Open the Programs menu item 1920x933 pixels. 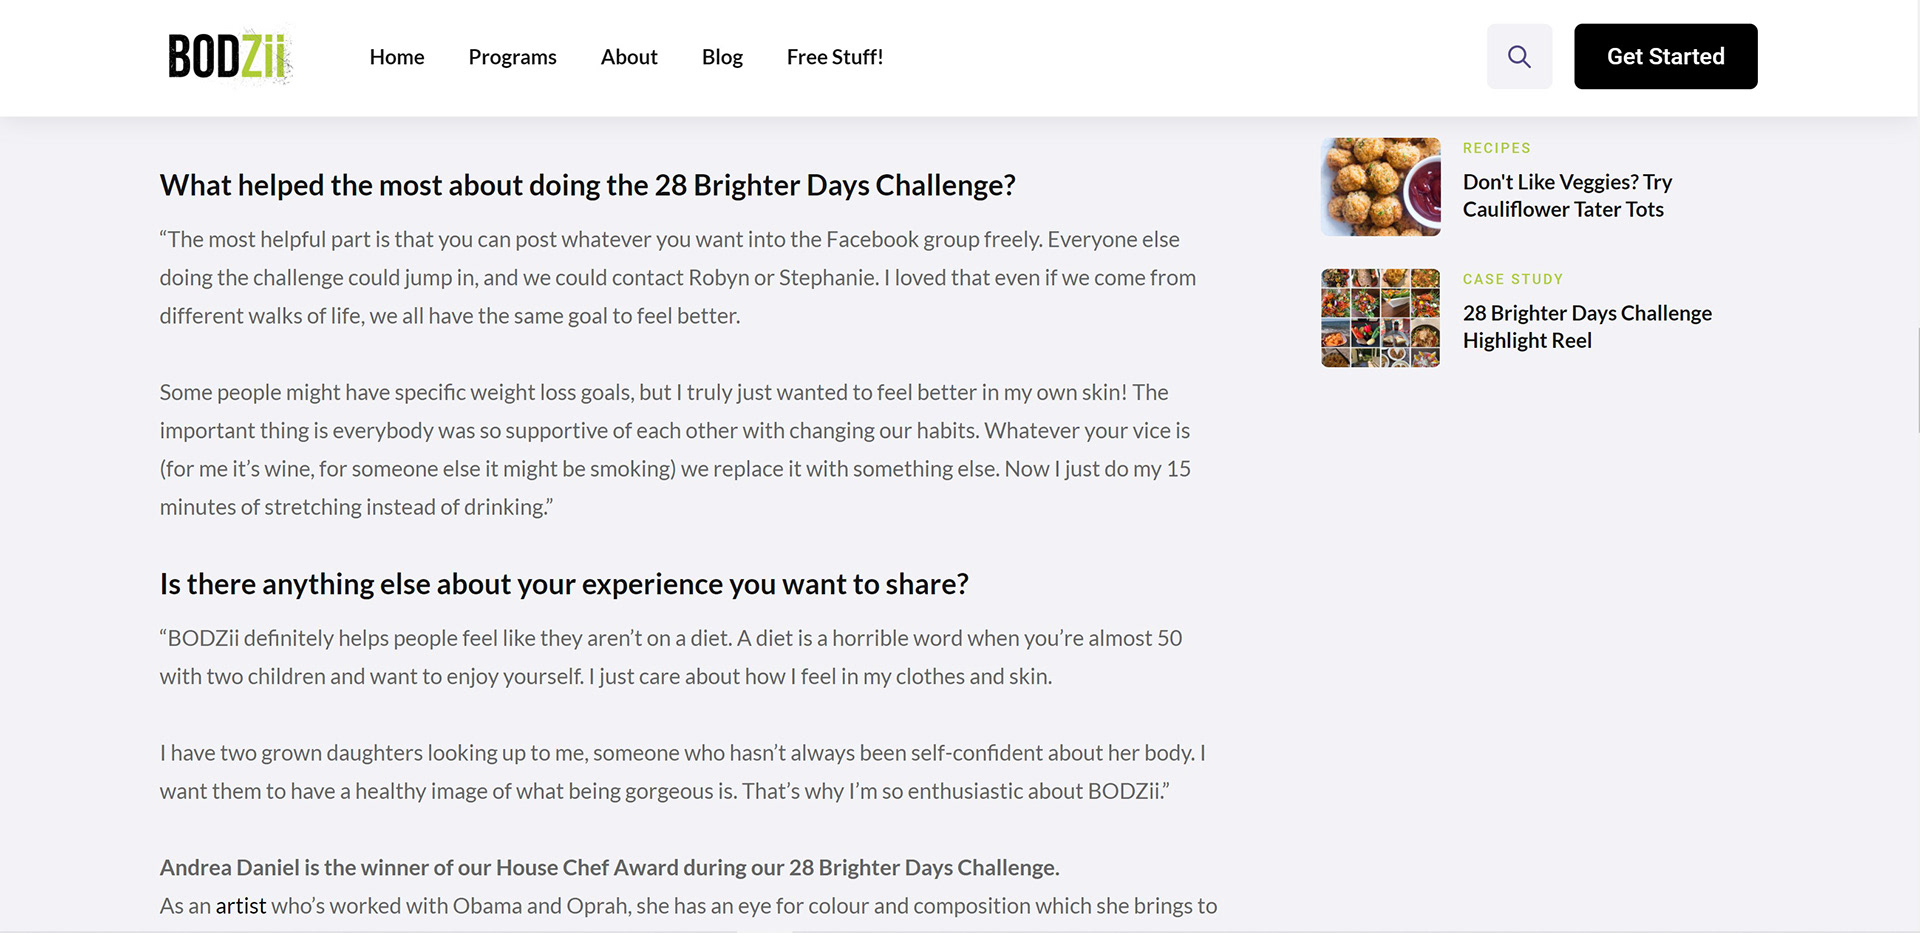tap(512, 57)
